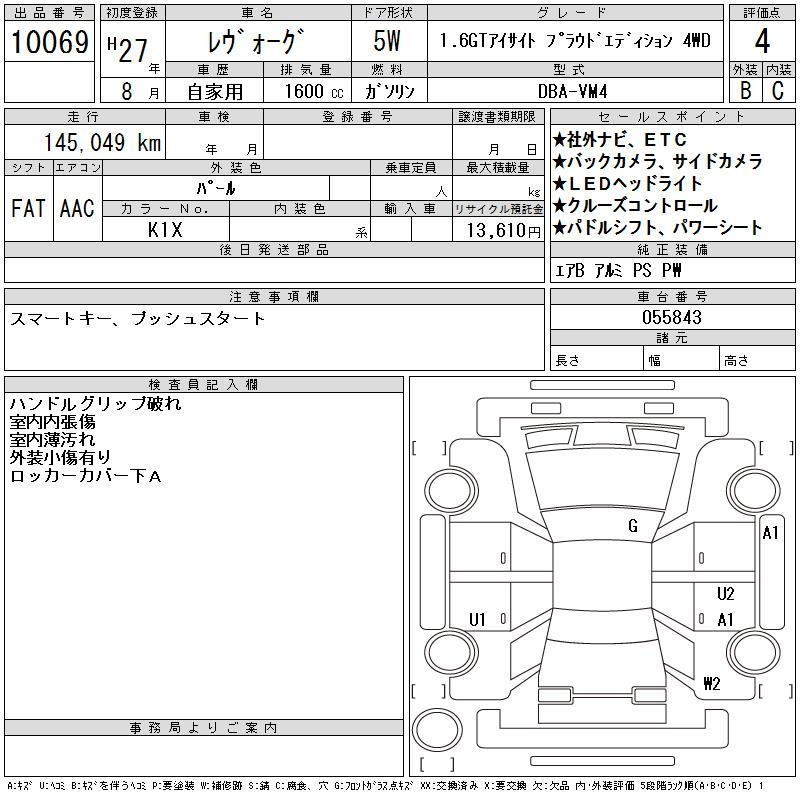Select the color code K1X
The image size is (800, 800).
(165, 230)
